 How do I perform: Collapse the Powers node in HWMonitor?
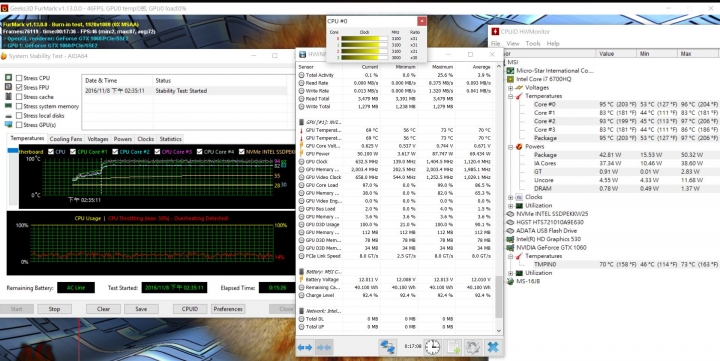(x=511, y=147)
